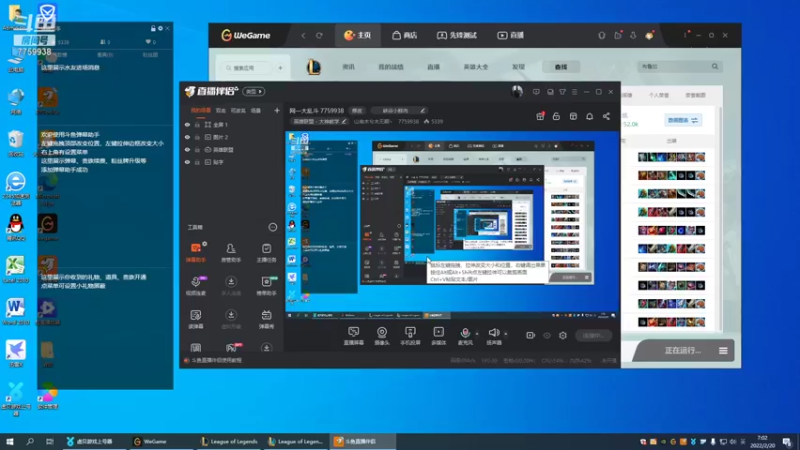800x450 pixels.
Task: Open the skin shirt icon in streaming title bar
Action: tap(562, 92)
